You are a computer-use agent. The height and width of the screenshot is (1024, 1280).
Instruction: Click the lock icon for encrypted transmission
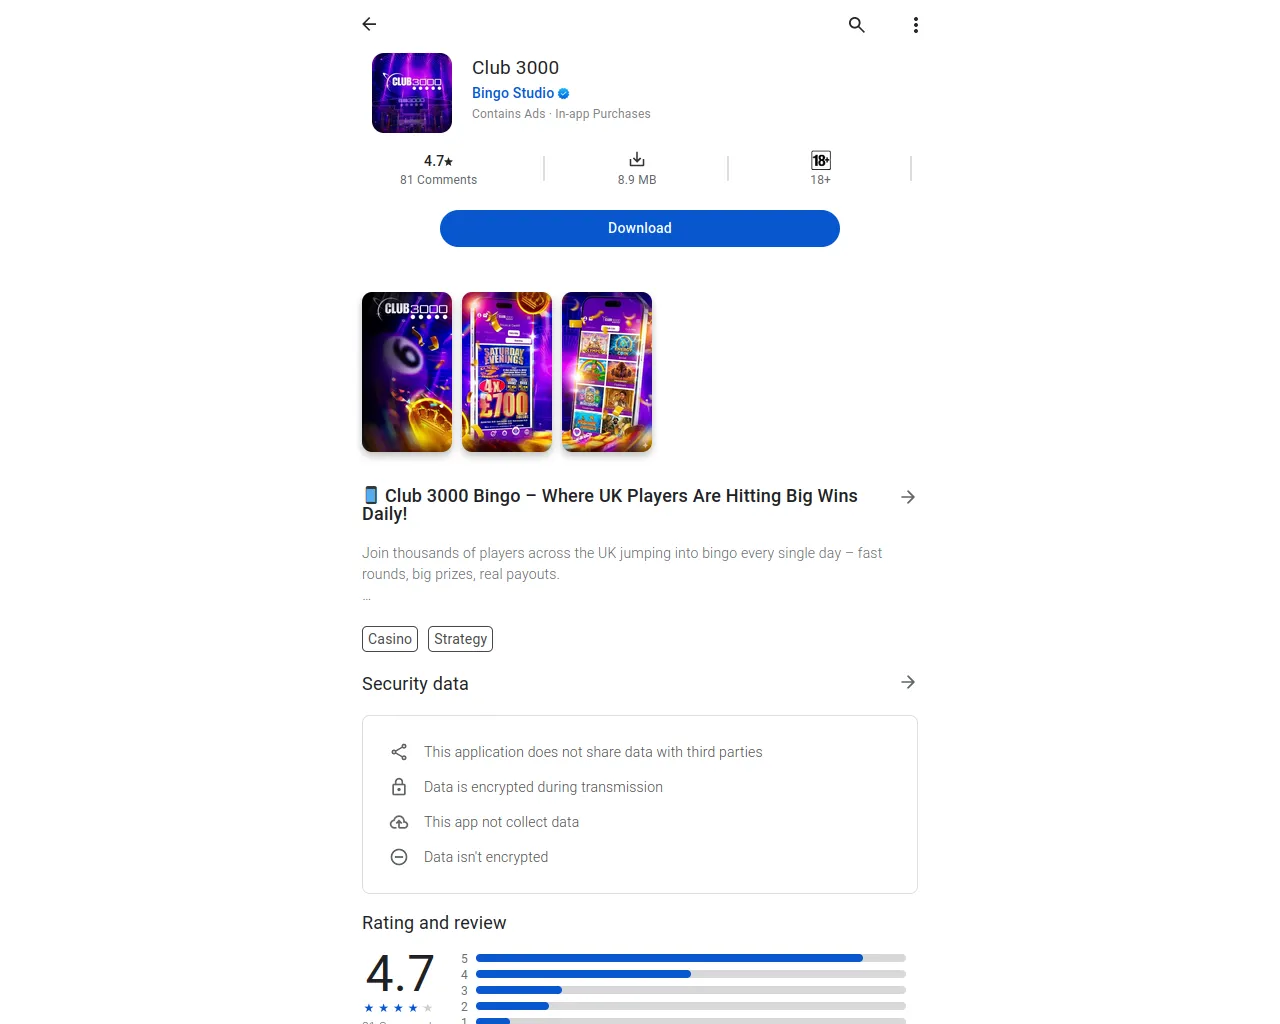click(399, 787)
